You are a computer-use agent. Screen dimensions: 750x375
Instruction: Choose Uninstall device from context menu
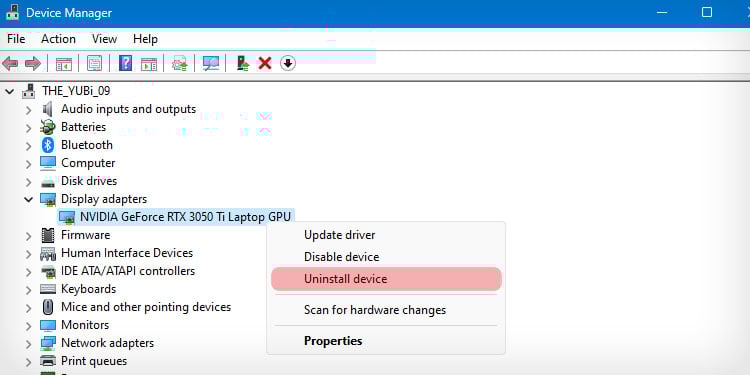[x=386, y=279]
